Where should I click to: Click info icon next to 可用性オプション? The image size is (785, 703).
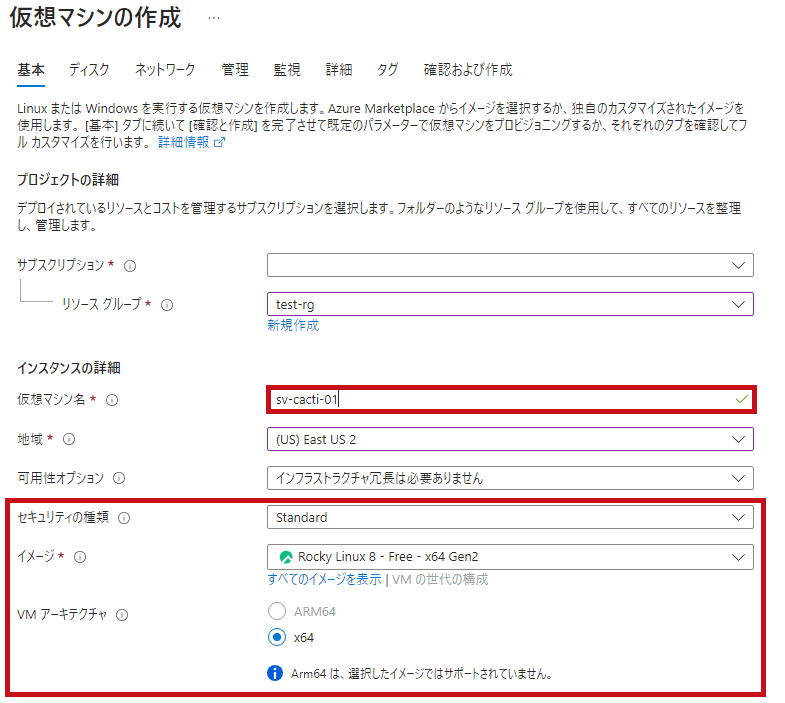point(119,478)
